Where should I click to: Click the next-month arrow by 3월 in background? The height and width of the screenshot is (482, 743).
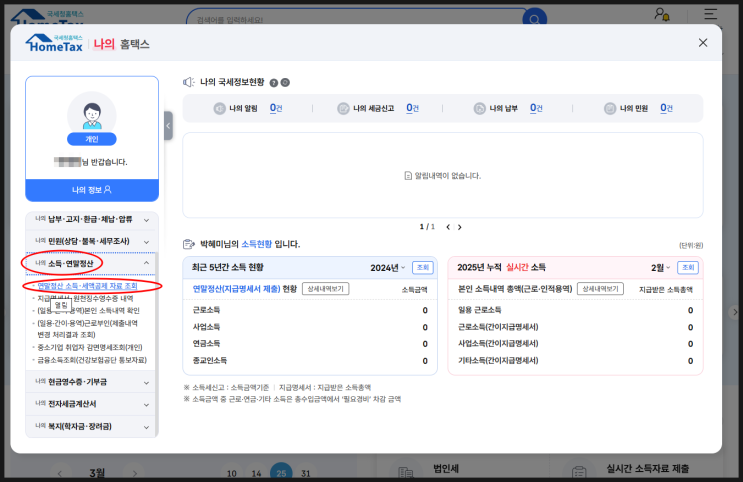tap(134, 473)
